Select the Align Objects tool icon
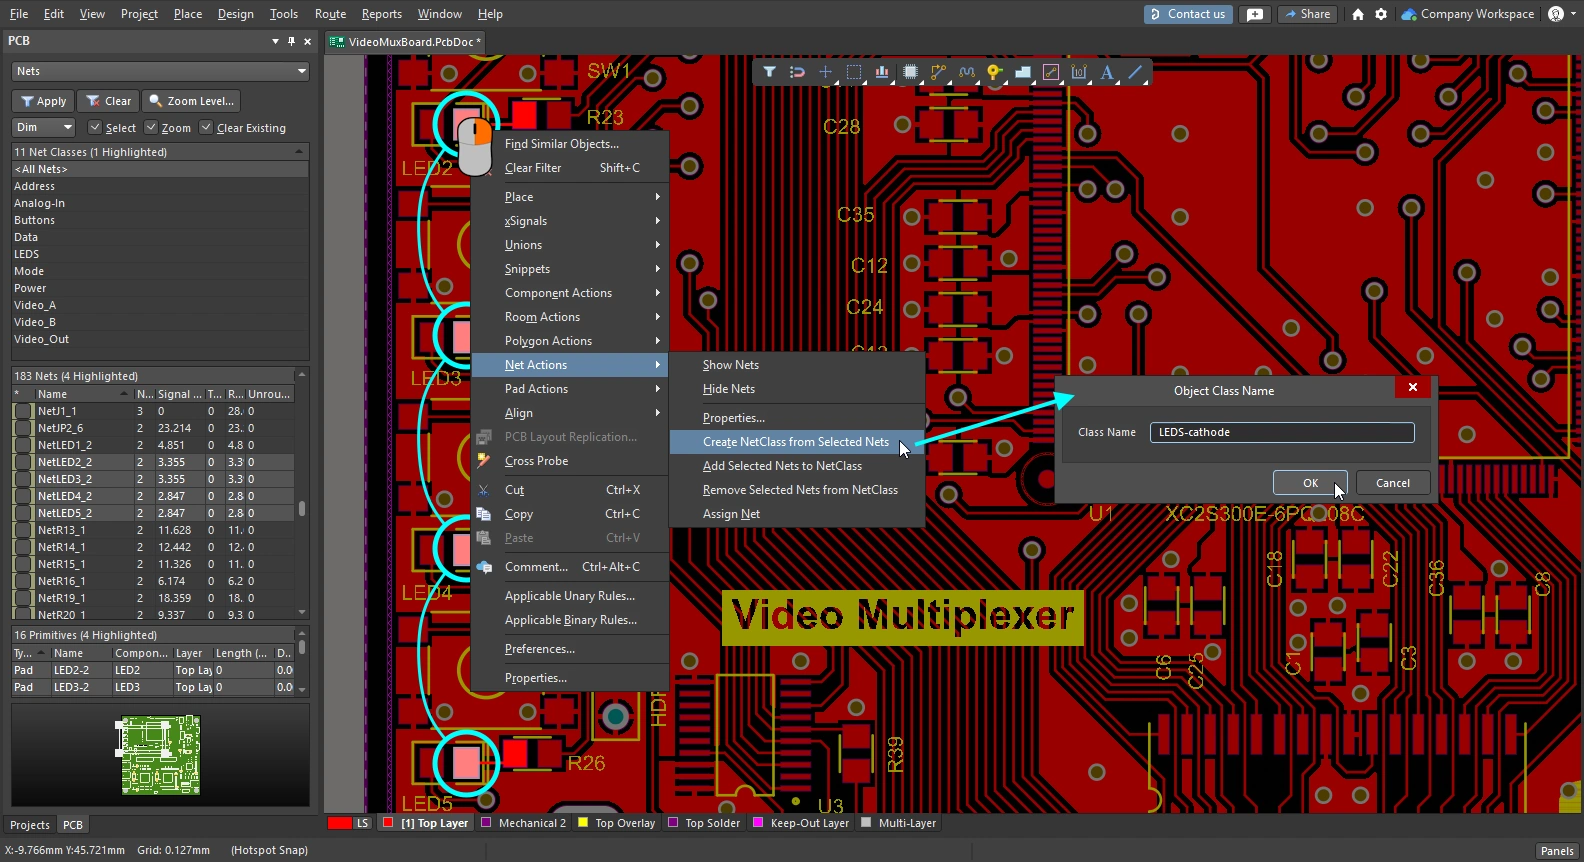The image size is (1584, 862). [x=881, y=72]
